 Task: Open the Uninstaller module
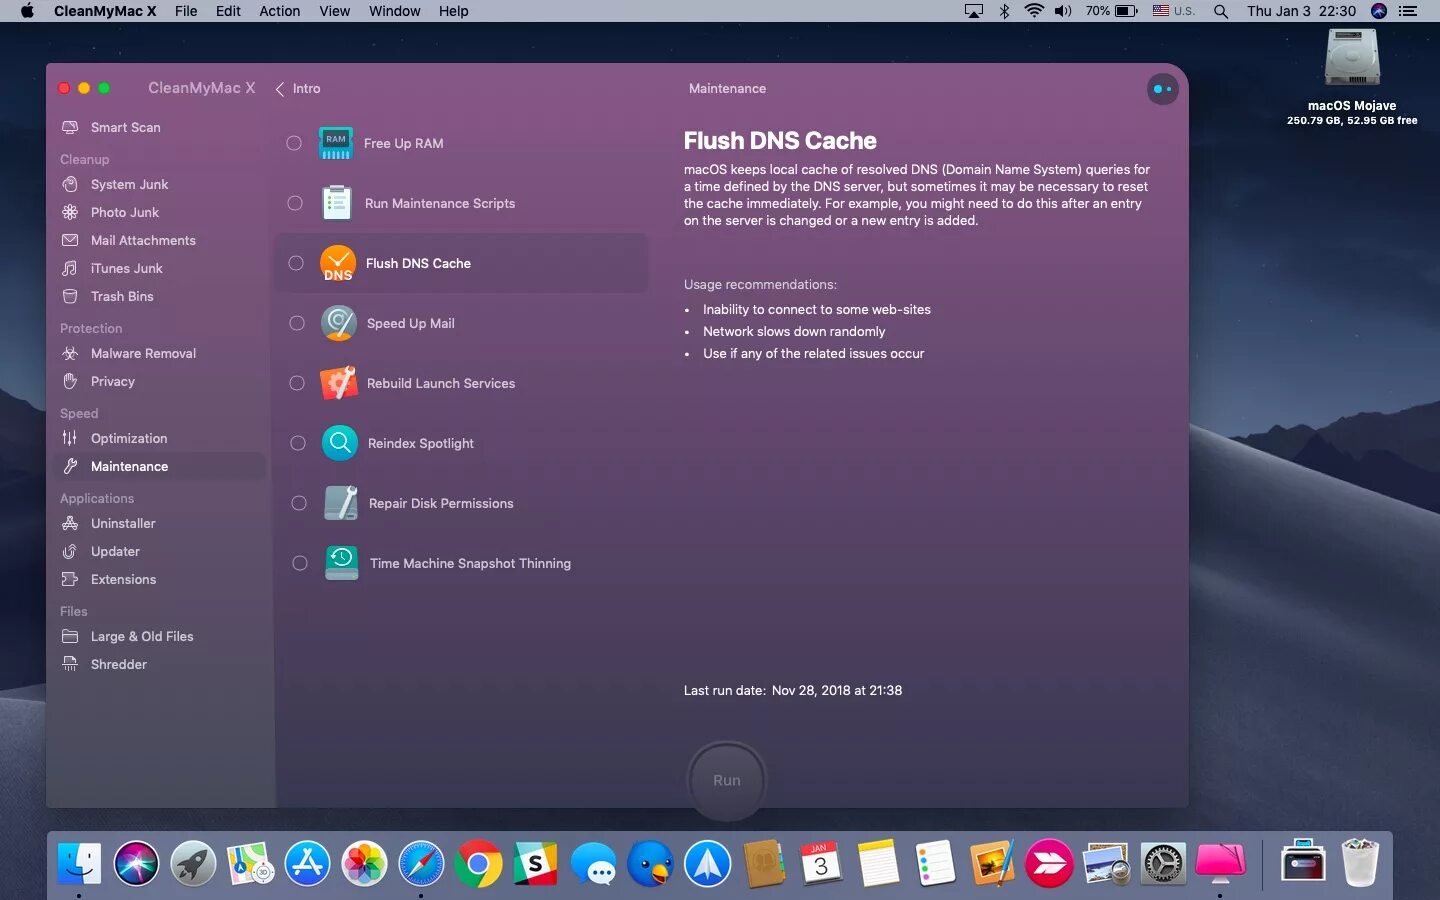123,523
